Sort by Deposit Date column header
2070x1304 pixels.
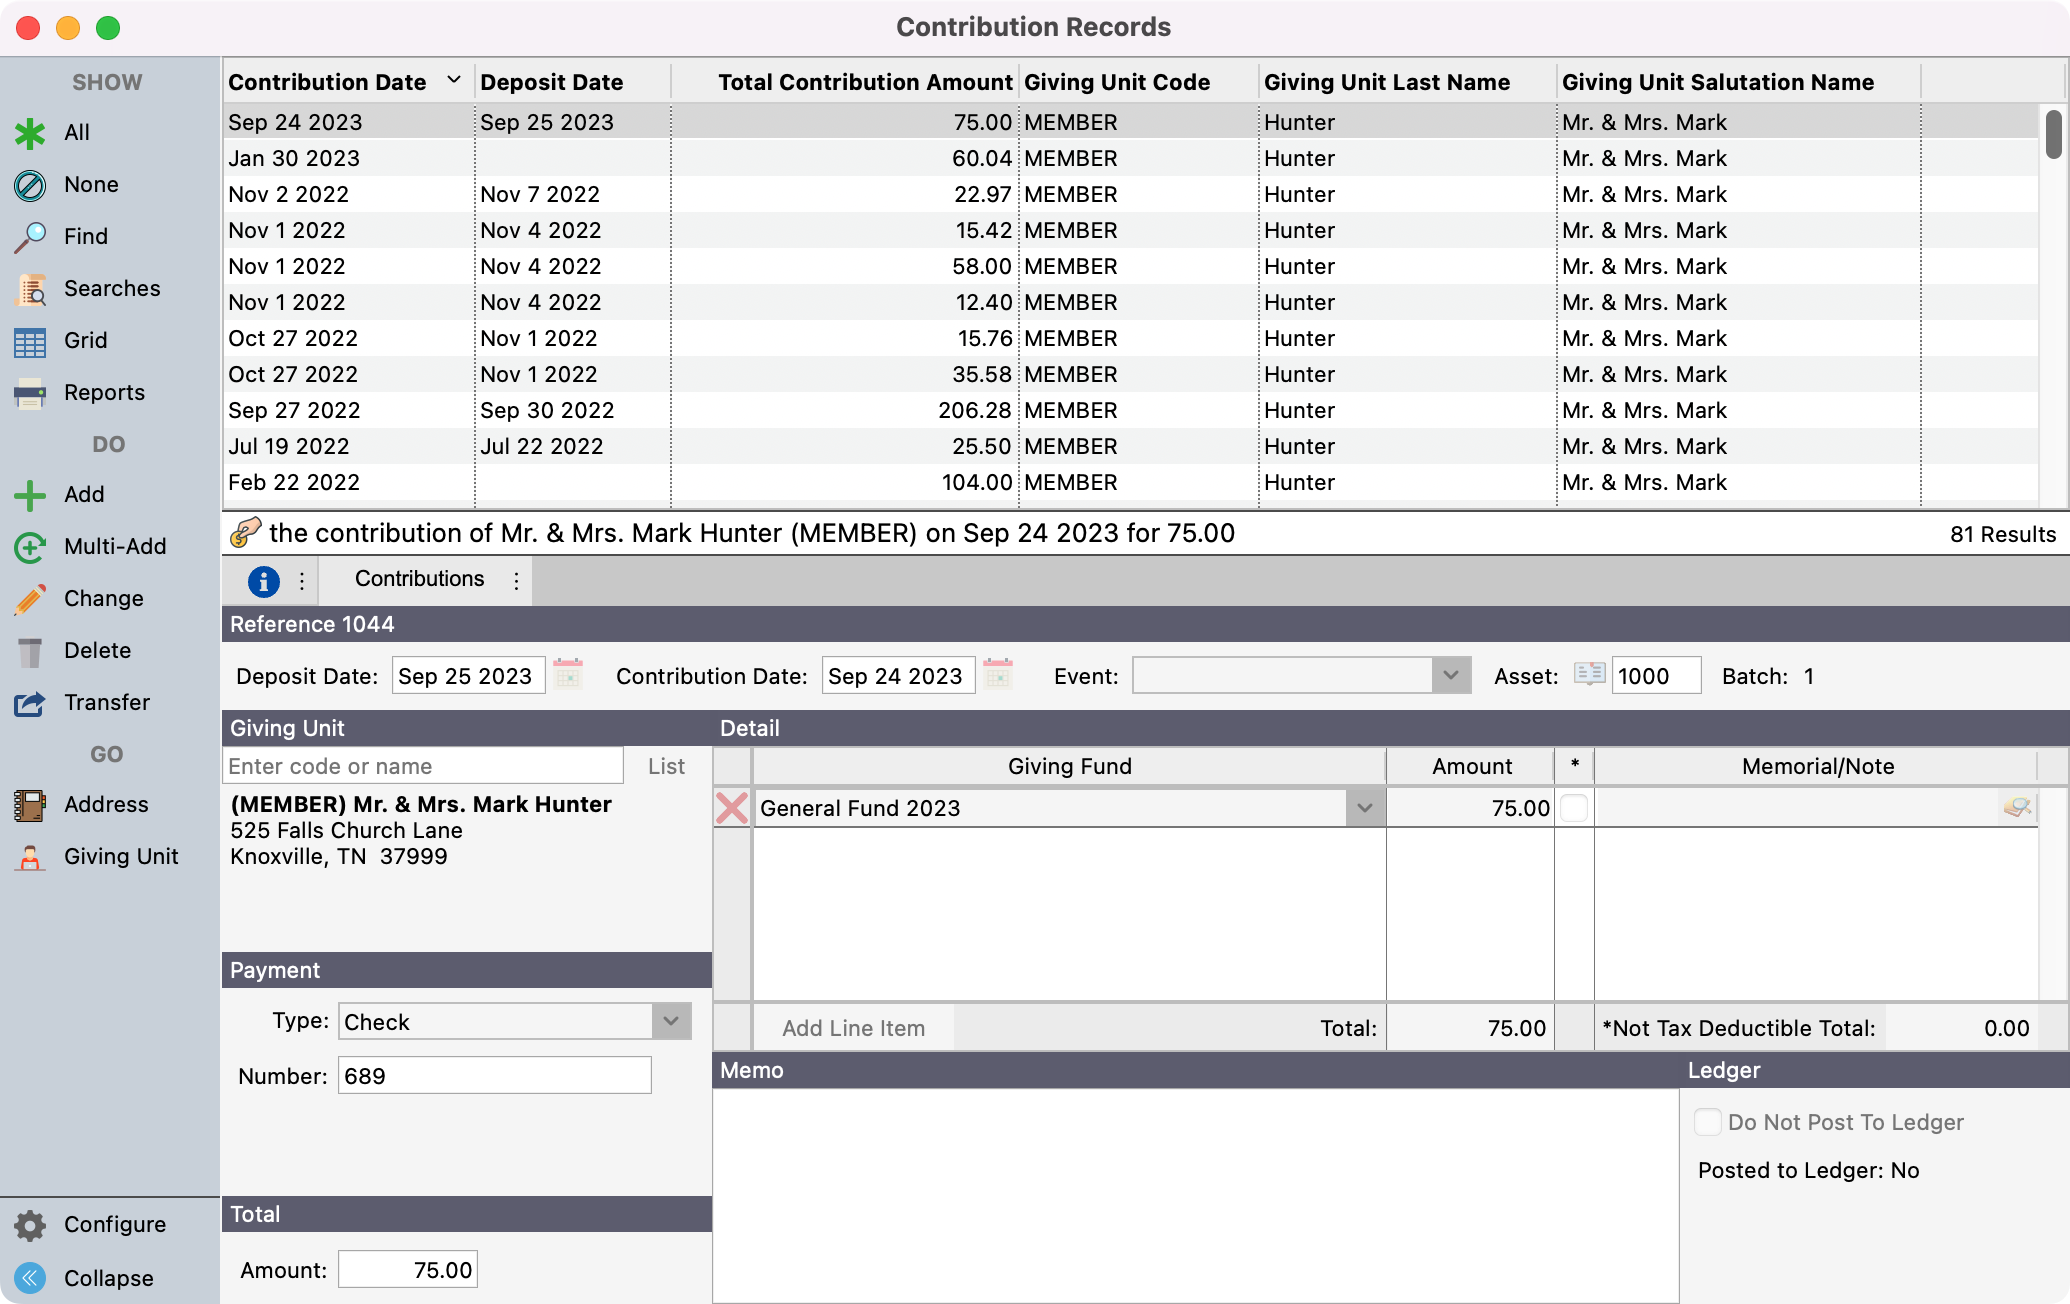point(552,82)
